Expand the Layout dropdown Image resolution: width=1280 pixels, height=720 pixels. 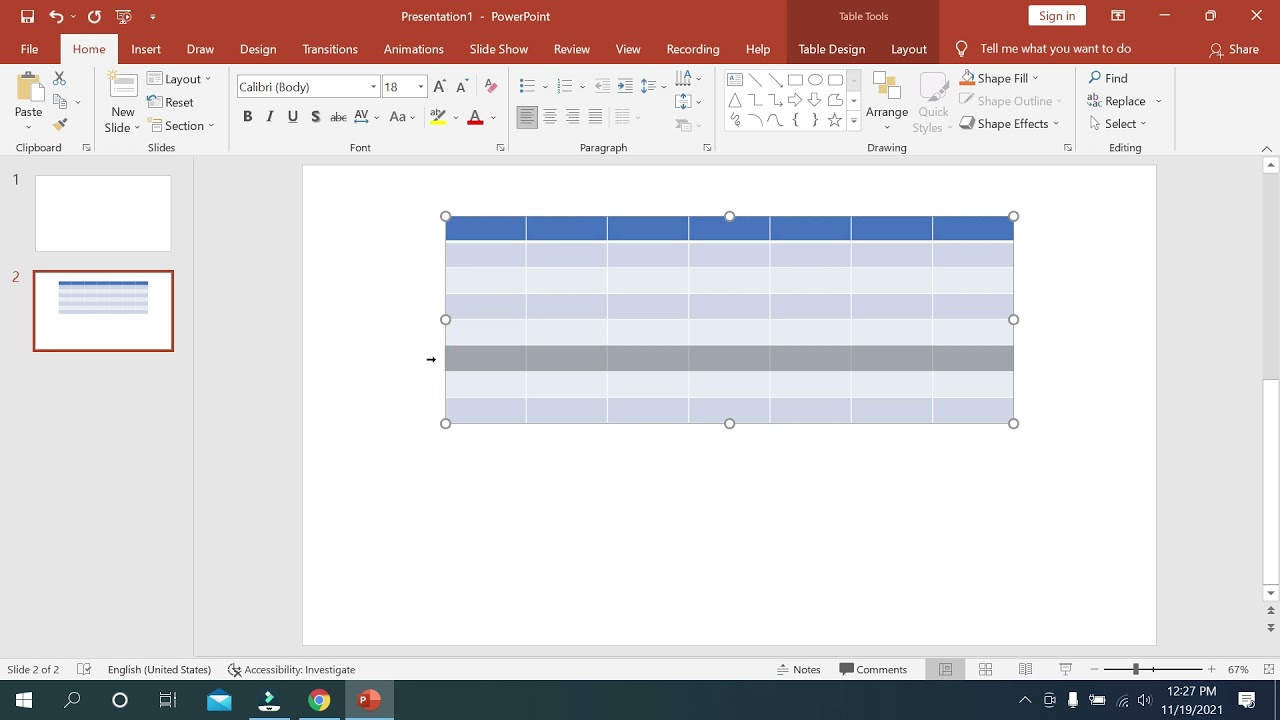179,79
